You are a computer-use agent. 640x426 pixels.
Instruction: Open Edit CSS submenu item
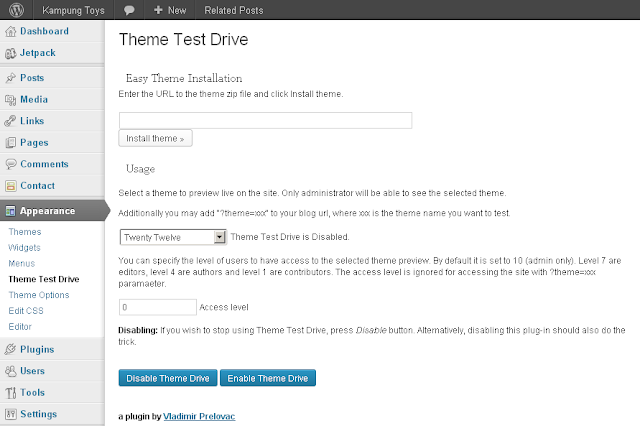(x=26, y=311)
